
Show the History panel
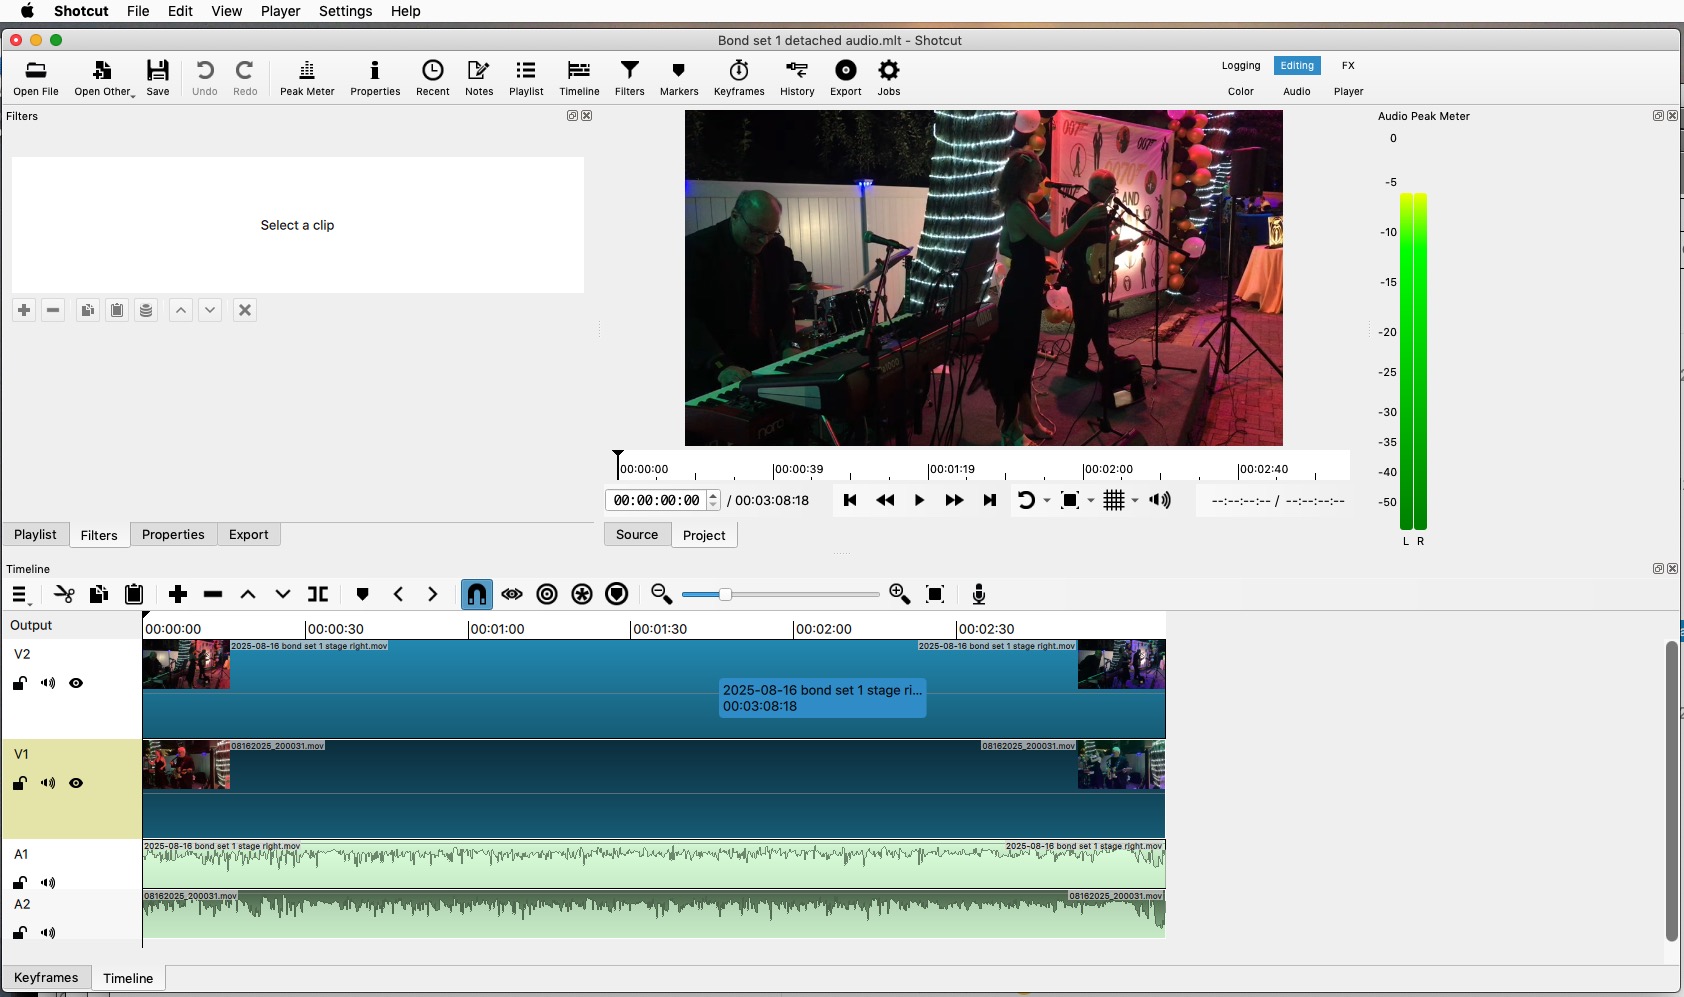click(797, 78)
